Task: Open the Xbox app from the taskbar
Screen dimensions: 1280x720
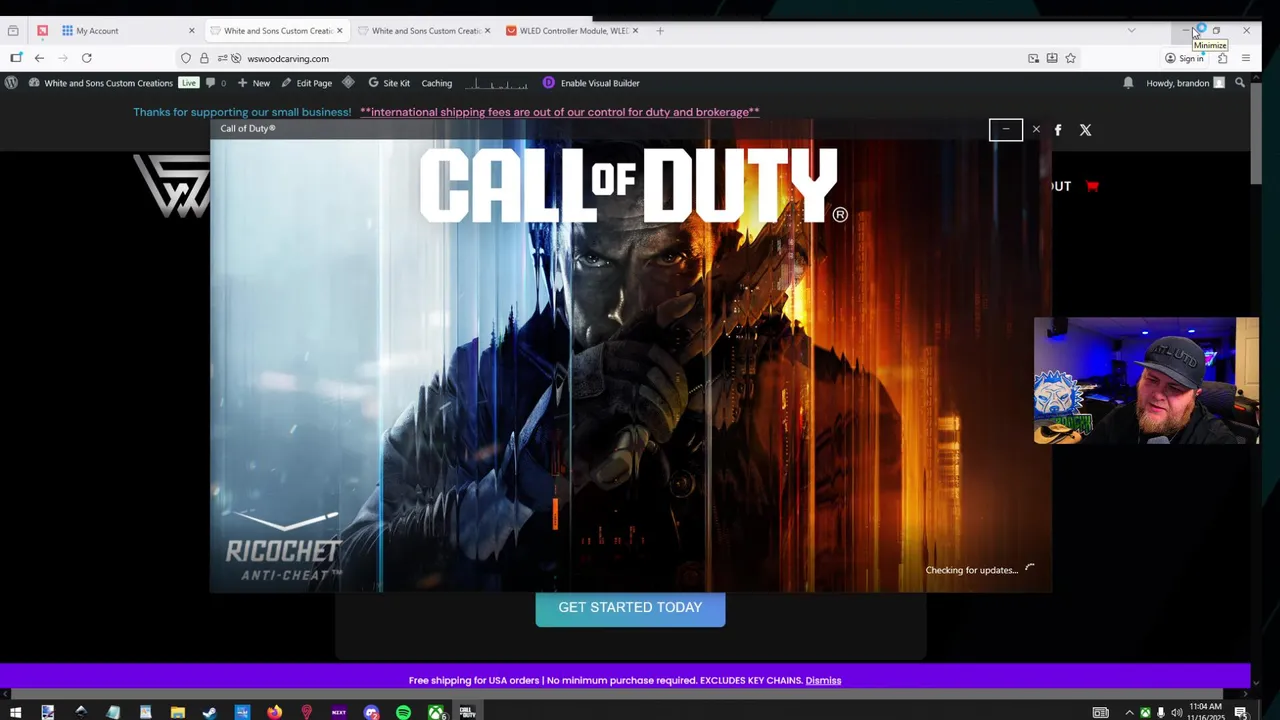Action: click(436, 712)
